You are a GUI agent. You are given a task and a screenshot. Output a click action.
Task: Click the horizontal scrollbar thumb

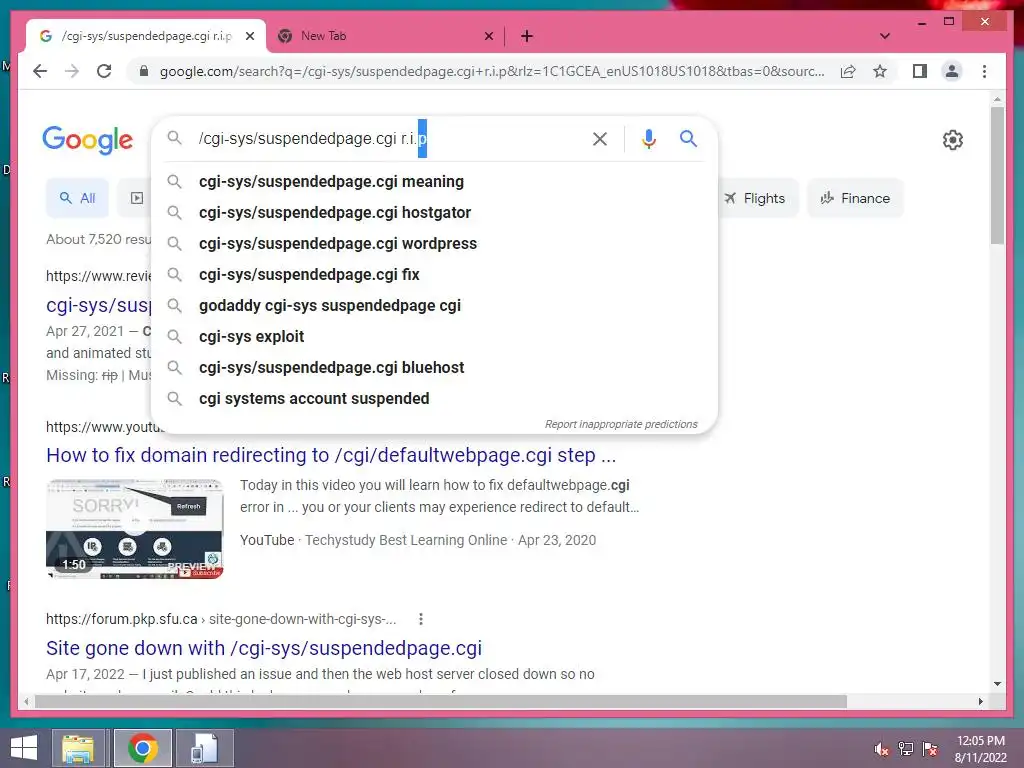[441, 701]
